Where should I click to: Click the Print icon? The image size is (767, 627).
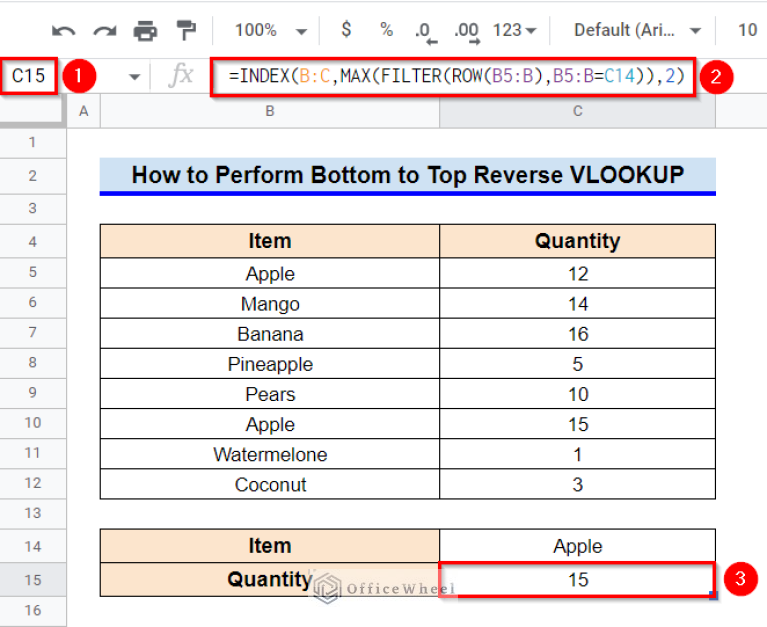tap(145, 31)
